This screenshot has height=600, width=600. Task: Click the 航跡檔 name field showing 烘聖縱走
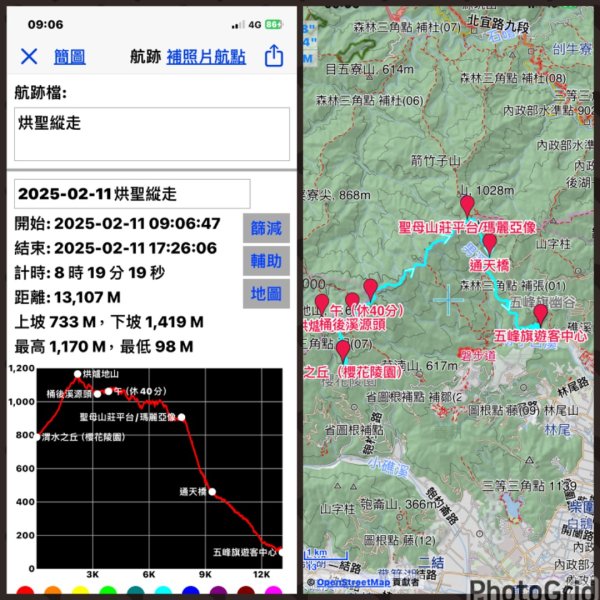tap(152, 134)
